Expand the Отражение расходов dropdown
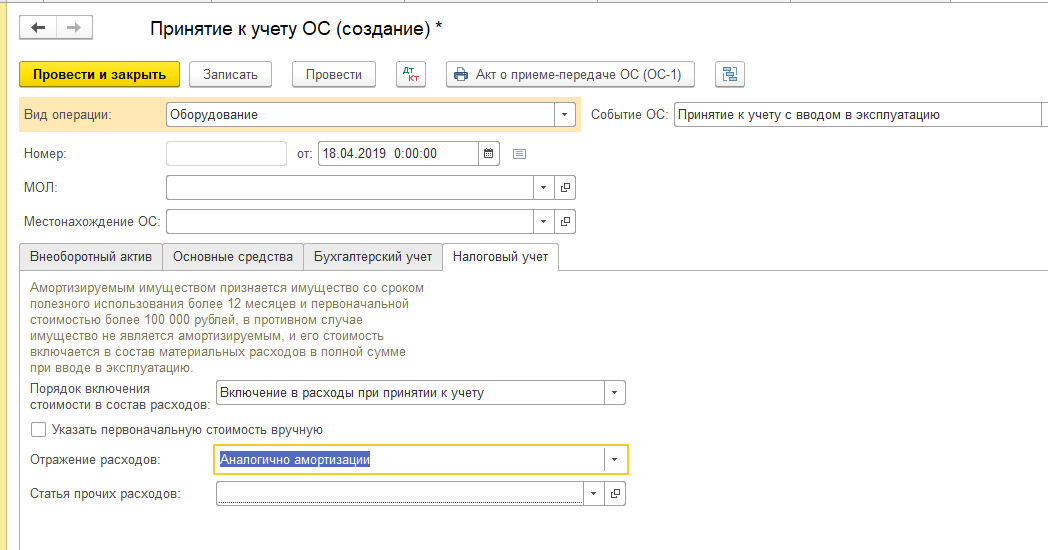1048x550 pixels. [615, 460]
